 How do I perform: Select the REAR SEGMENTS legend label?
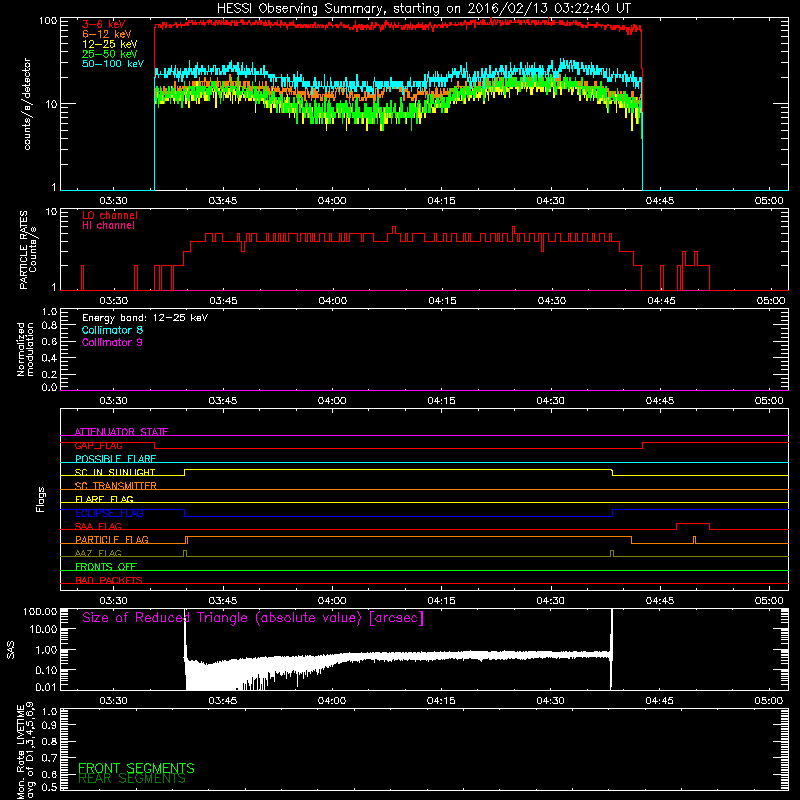click(x=132, y=778)
